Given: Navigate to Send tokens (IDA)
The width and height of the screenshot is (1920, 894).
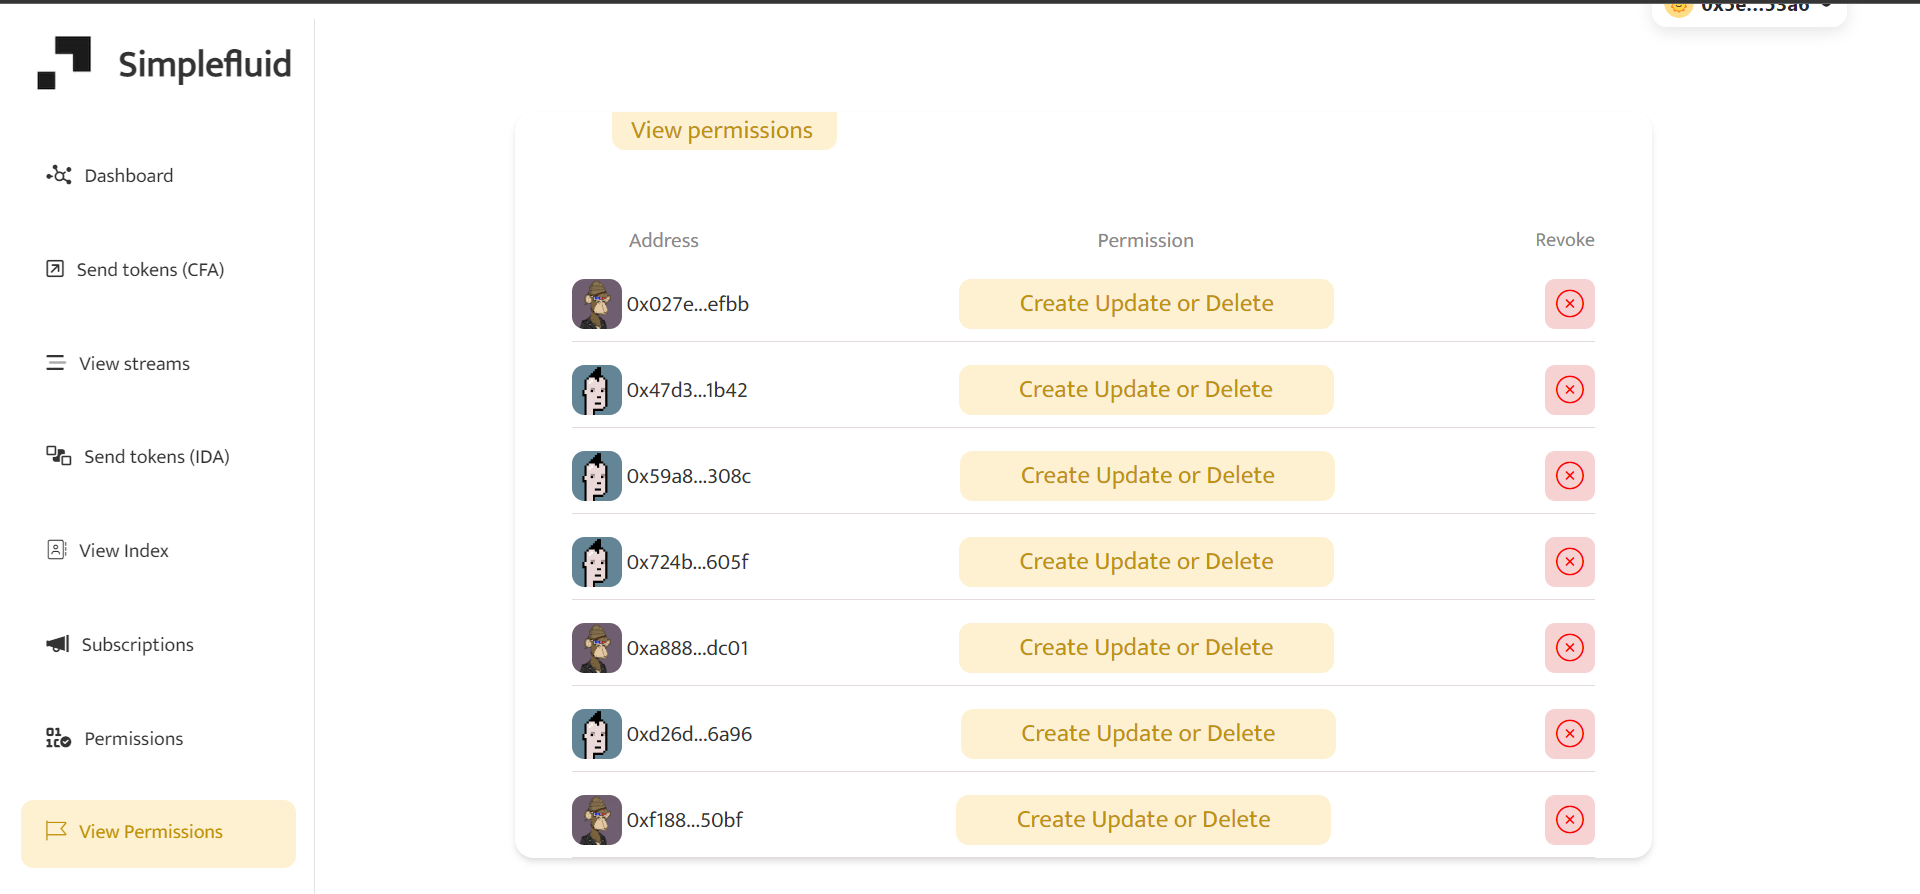Looking at the screenshot, I should (x=138, y=456).
